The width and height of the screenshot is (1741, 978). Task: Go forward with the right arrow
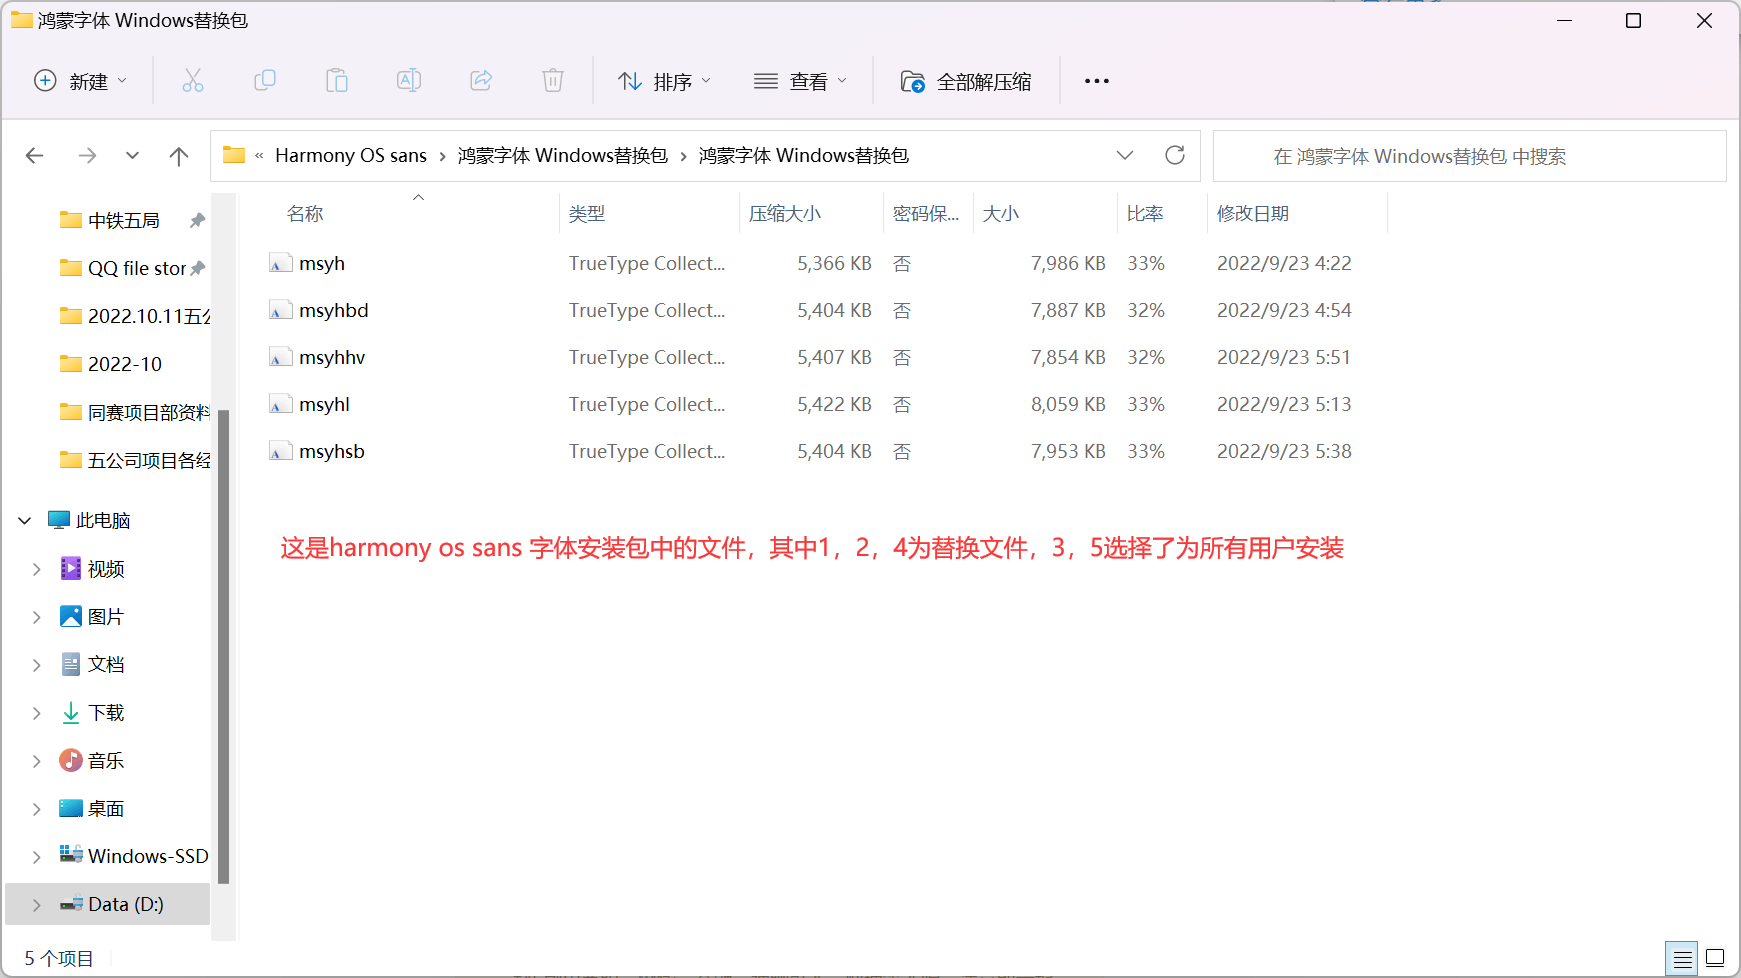[88, 156]
